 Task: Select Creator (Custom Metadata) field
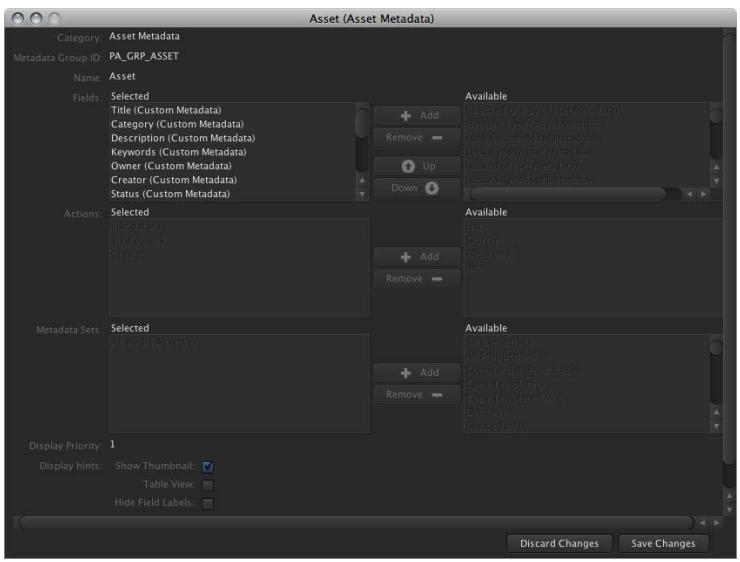(174, 180)
